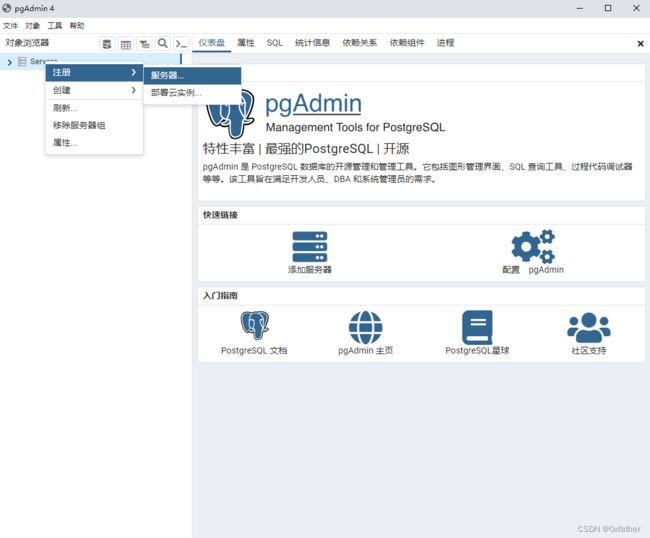Expand the 创建 submenu arrow

(x=133, y=90)
